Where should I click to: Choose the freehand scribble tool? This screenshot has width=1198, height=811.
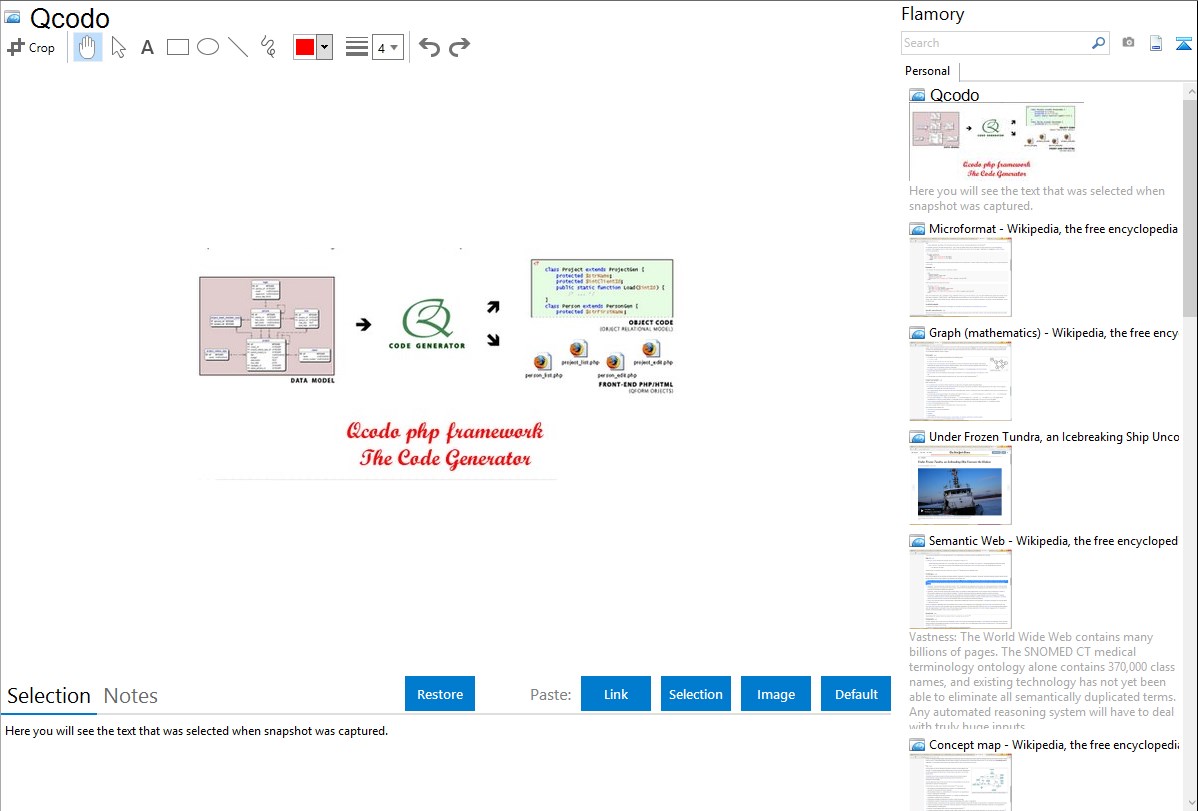click(268, 47)
